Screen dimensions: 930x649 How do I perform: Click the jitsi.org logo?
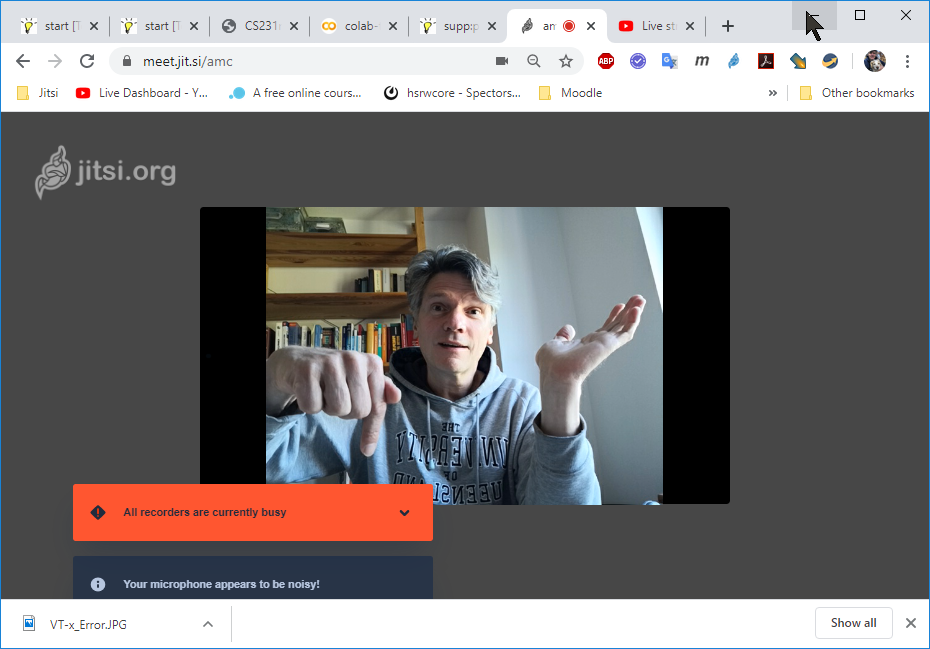[x=106, y=172]
